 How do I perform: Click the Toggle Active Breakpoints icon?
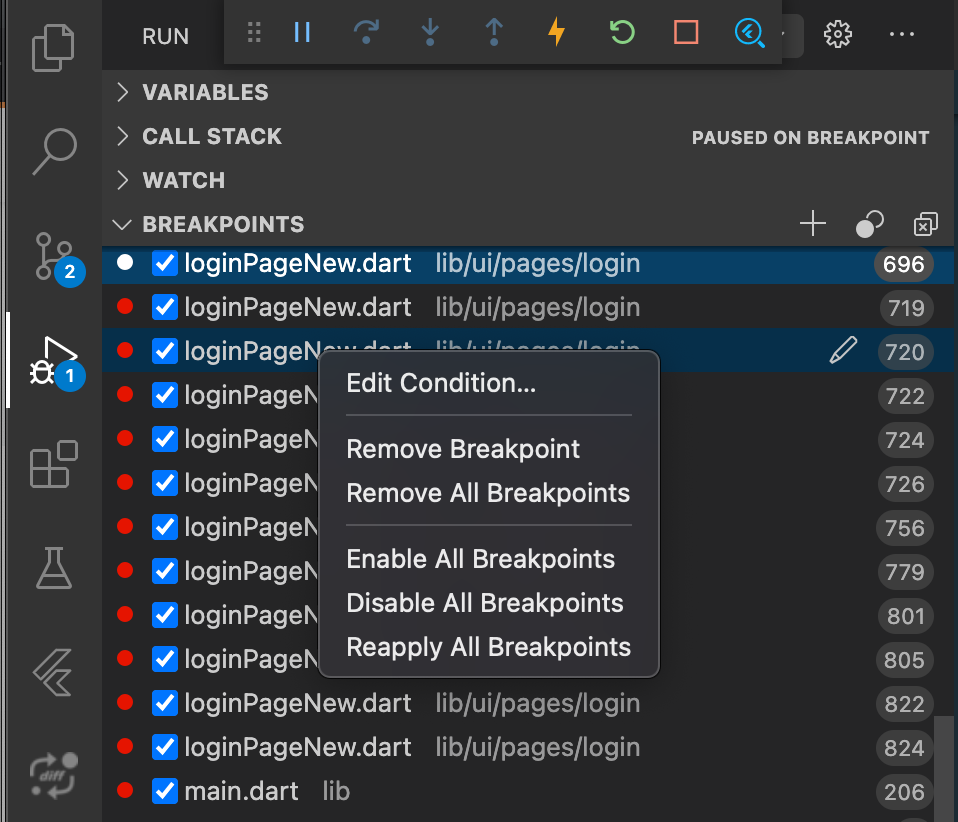click(x=869, y=224)
